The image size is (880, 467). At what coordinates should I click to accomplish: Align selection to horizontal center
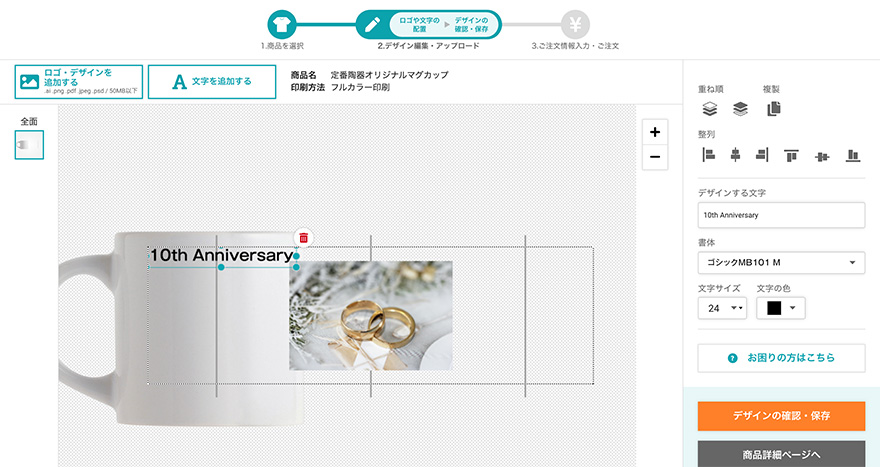(735, 154)
